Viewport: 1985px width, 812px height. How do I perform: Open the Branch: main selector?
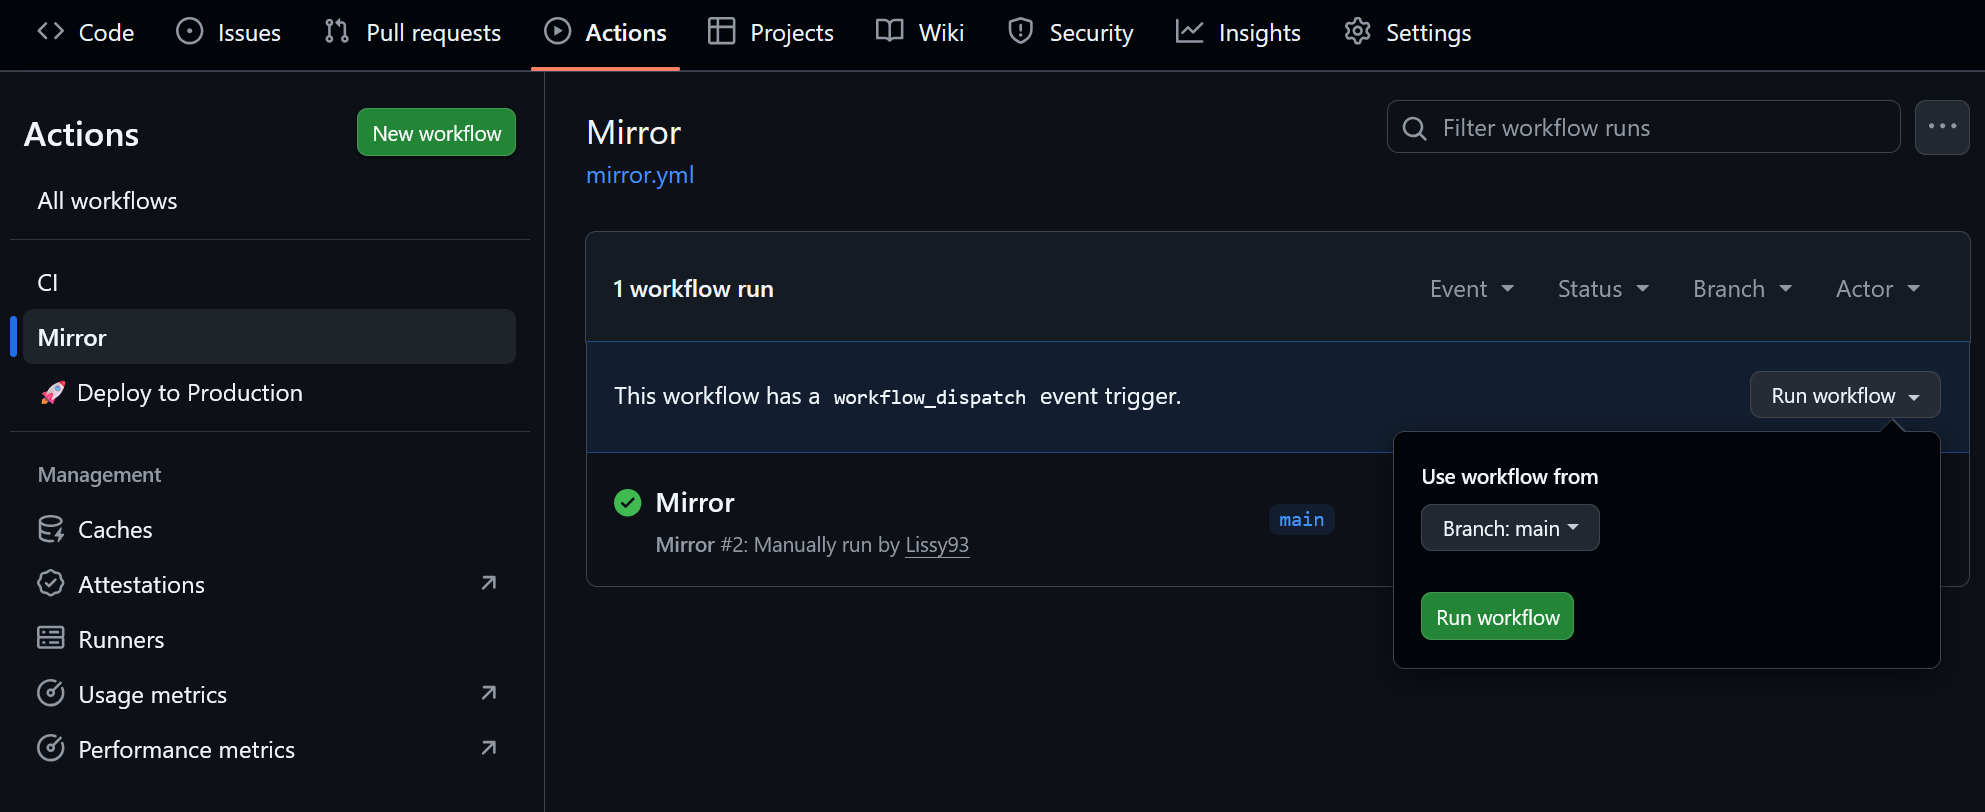(x=1509, y=528)
